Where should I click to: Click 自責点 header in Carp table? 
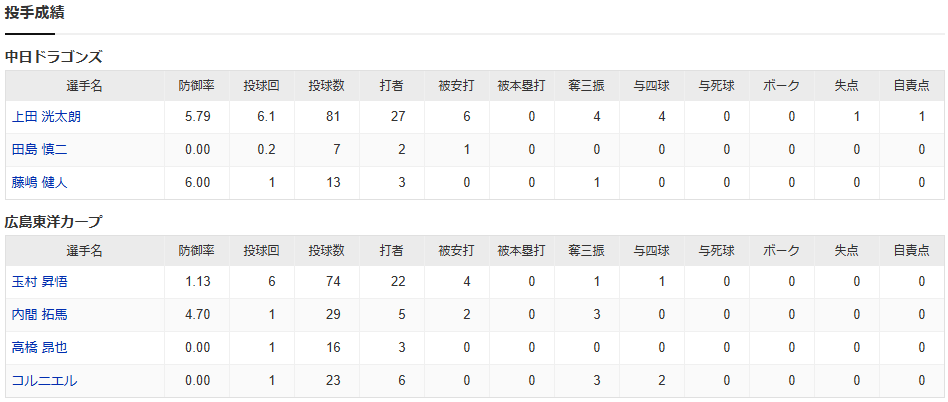click(911, 250)
